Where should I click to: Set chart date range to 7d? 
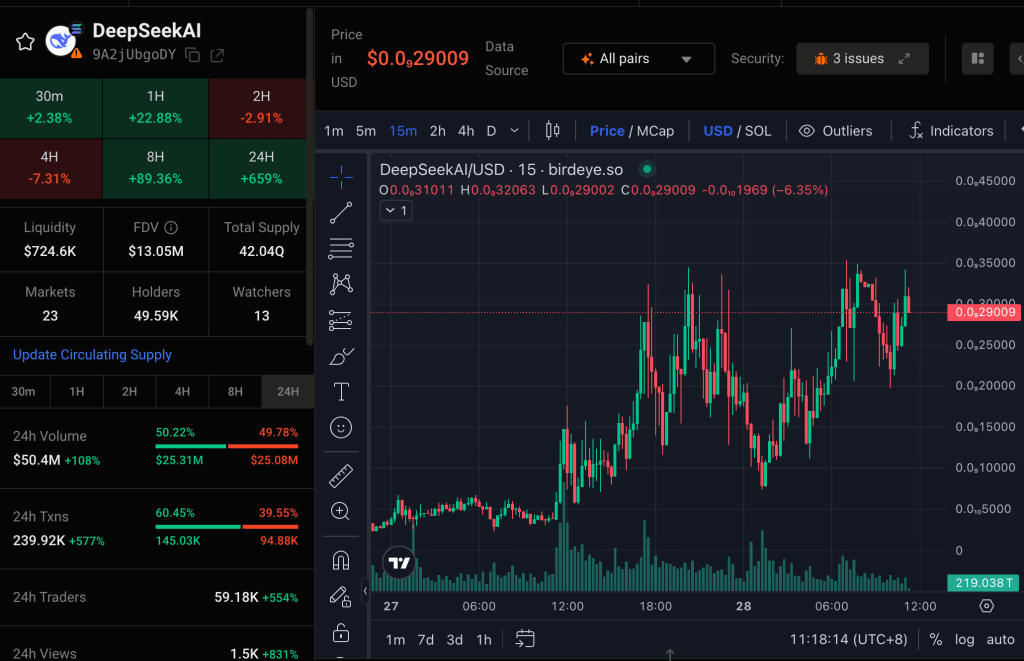click(x=425, y=639)
